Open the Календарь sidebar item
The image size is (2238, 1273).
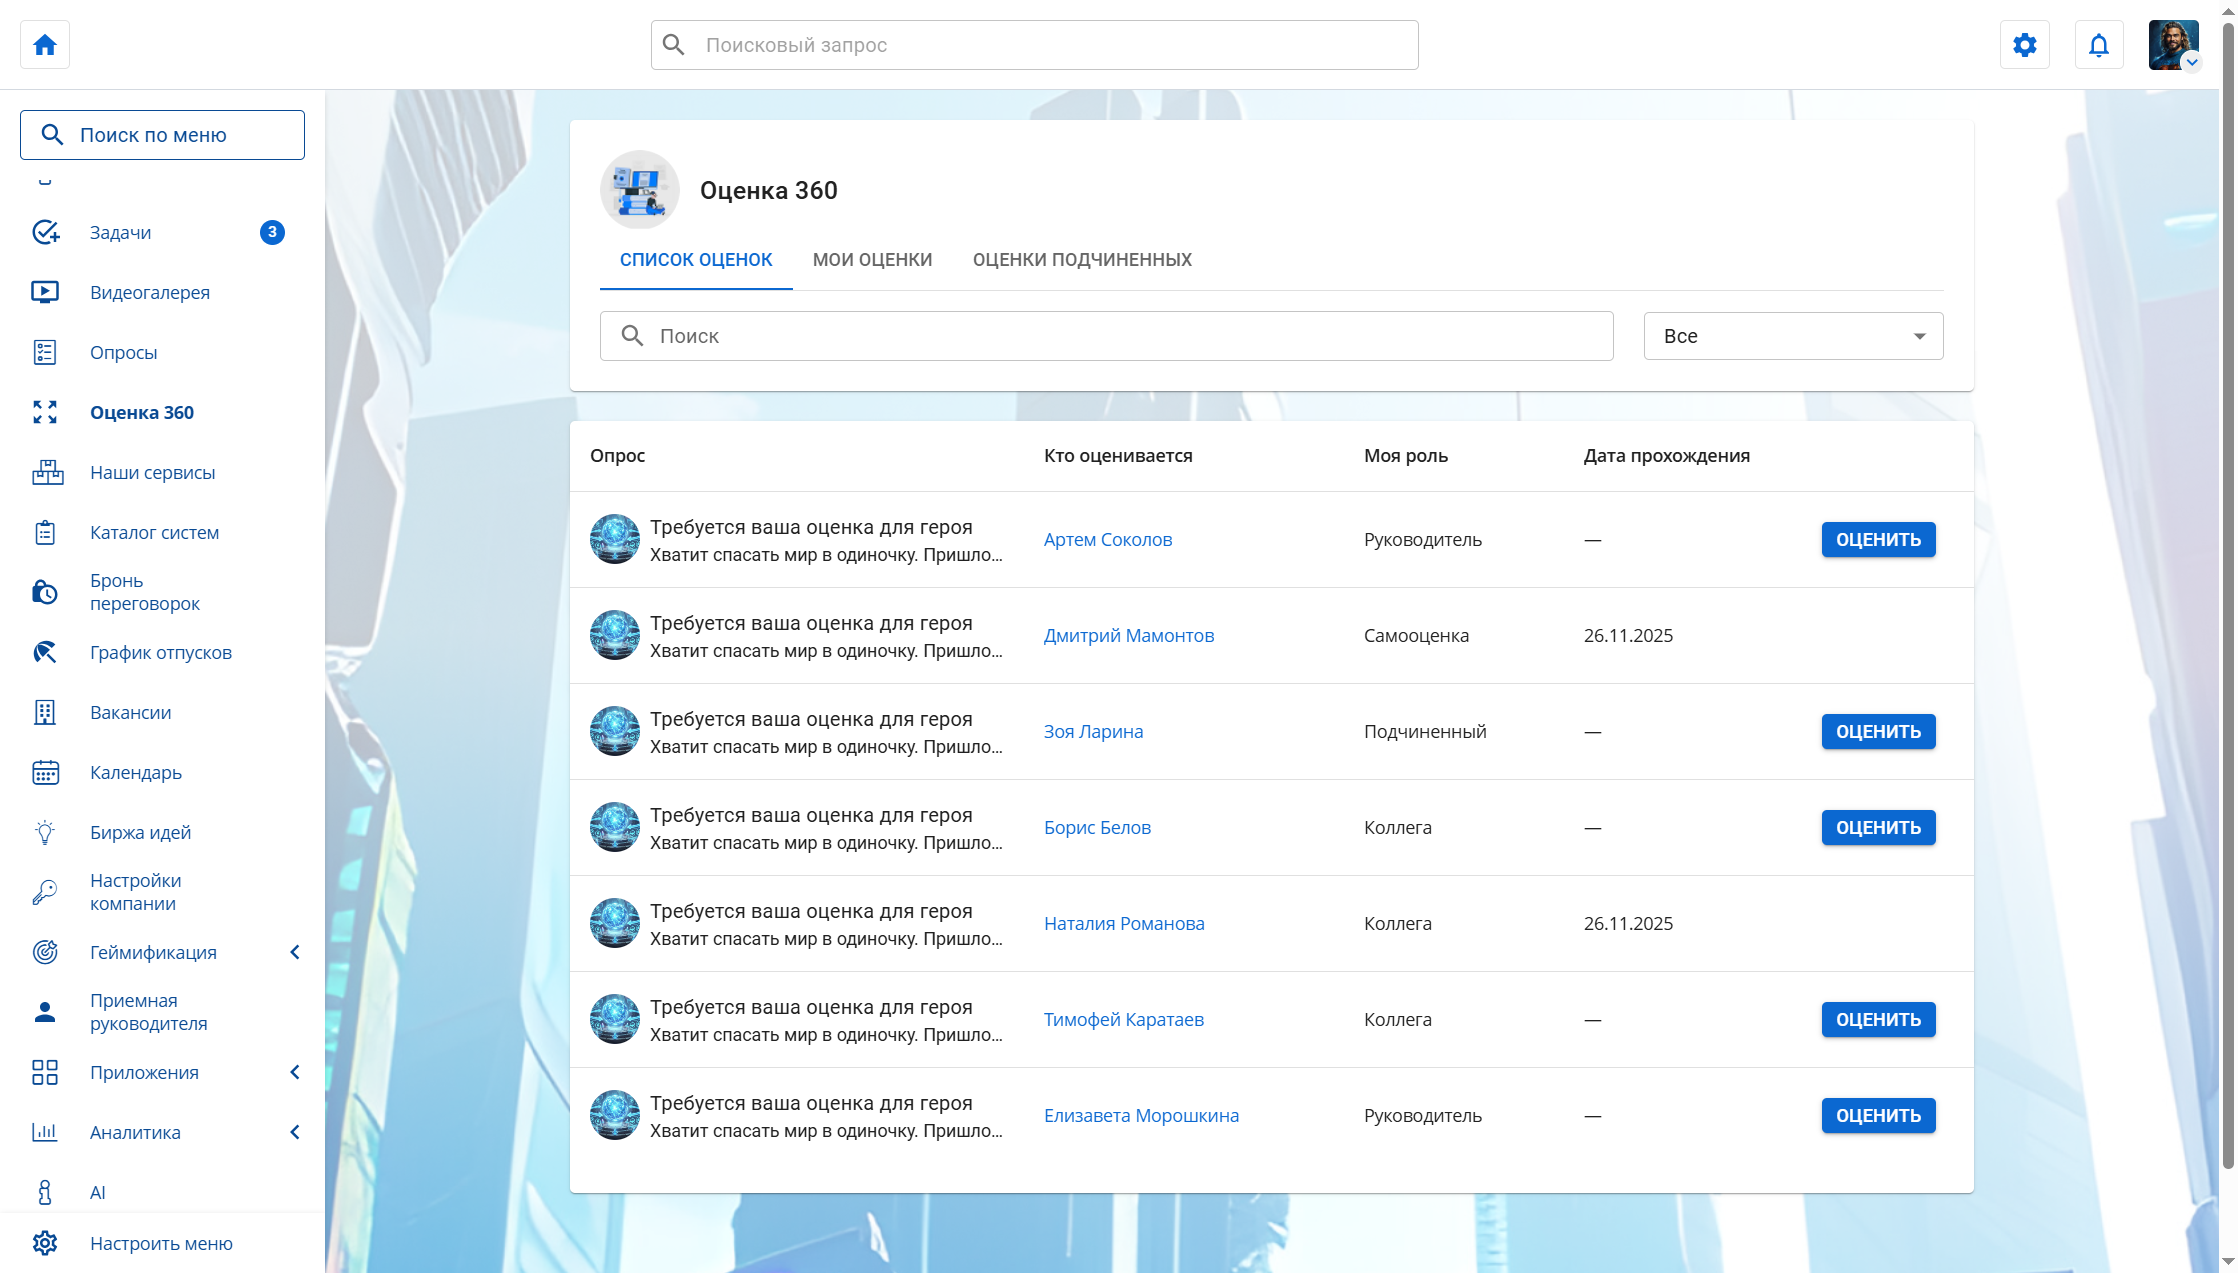coord(136,772)
